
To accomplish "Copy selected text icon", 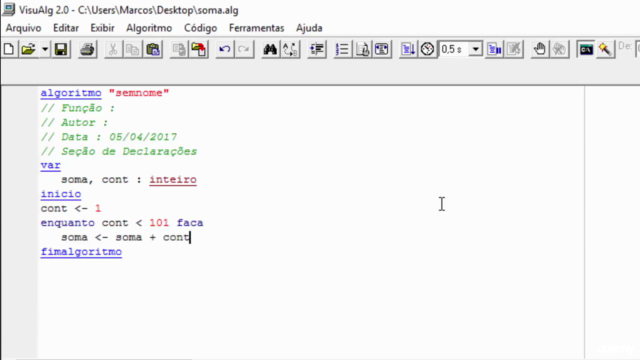I will 133,49.
